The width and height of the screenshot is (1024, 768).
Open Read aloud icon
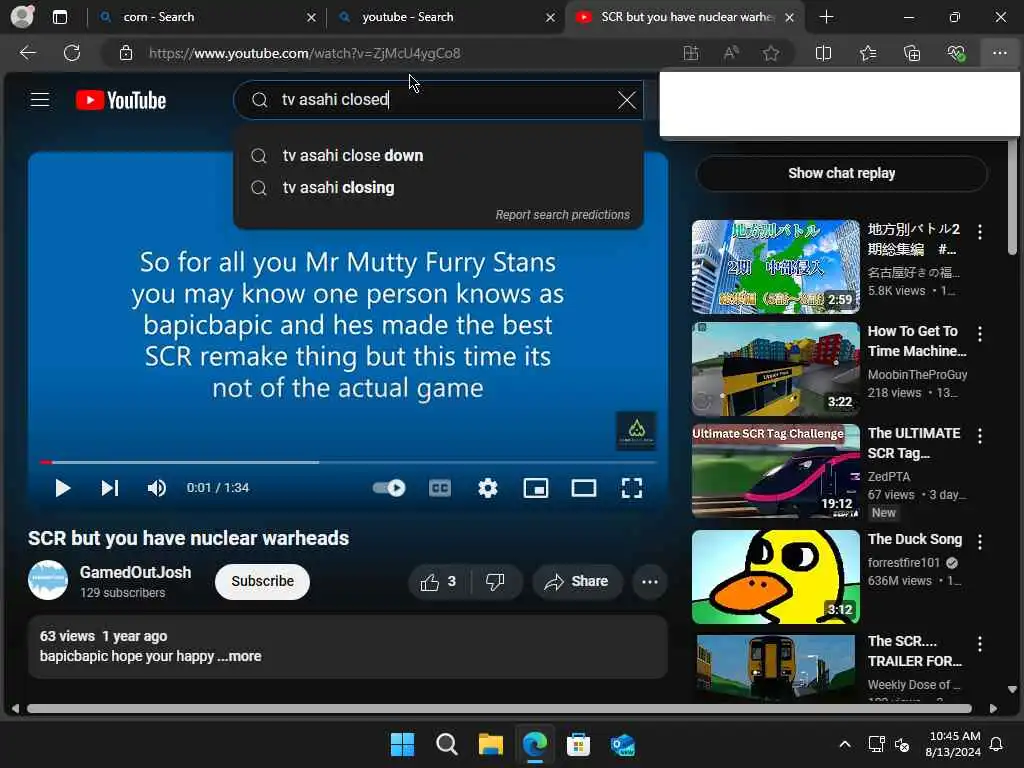click(x=731, y=53)
